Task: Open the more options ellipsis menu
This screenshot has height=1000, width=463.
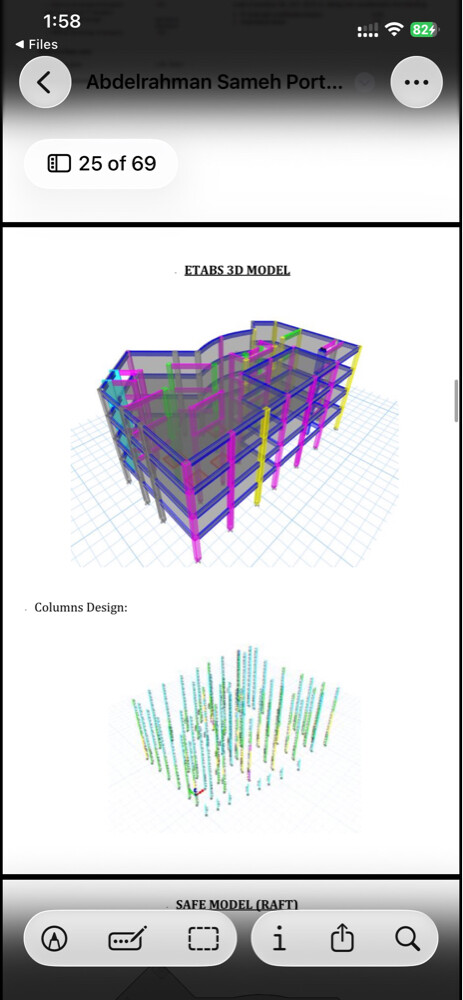Action: [416, 82]
